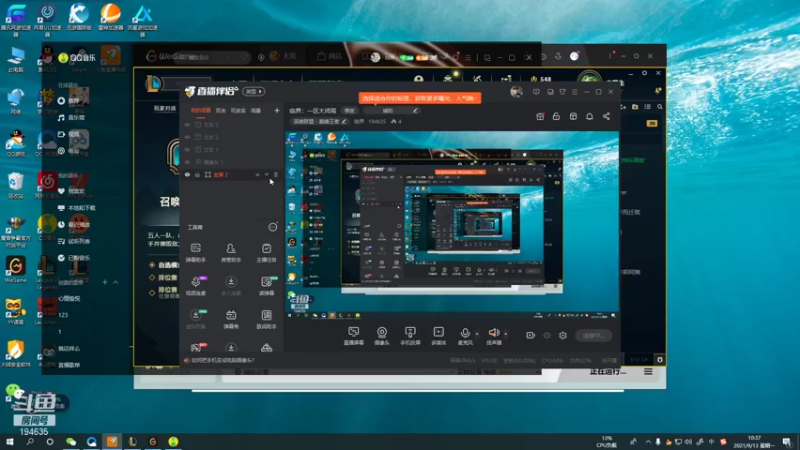Expand microphone options arrow
Screen dimensions: 800x450
pos(477,334)
